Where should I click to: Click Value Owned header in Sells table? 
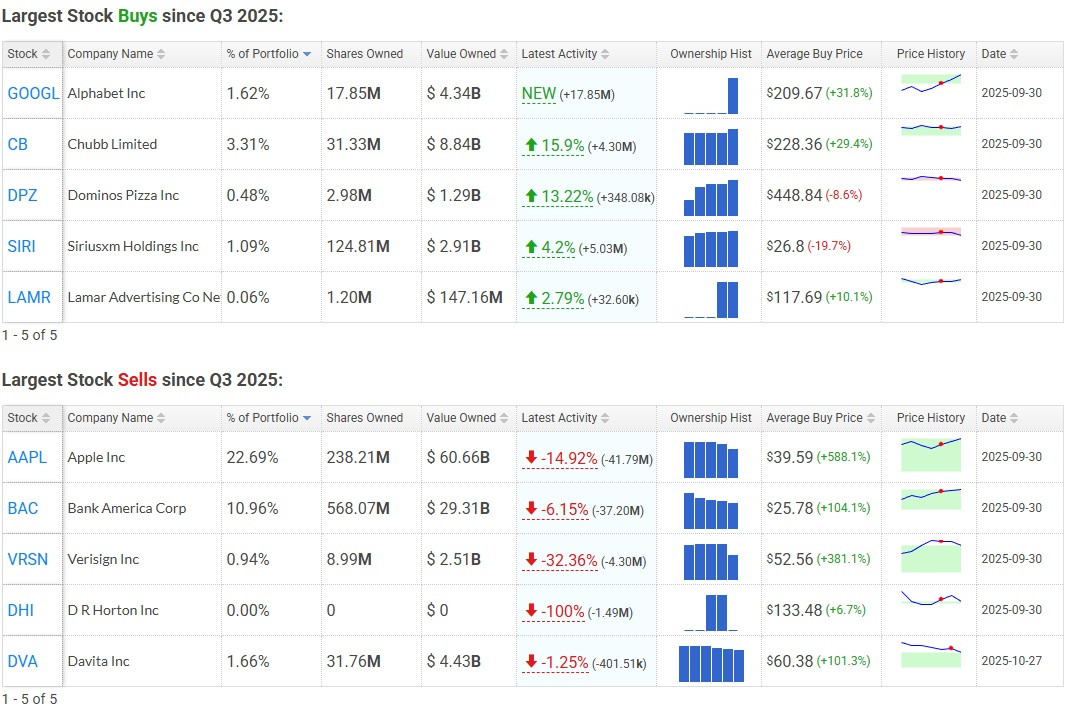461,418
